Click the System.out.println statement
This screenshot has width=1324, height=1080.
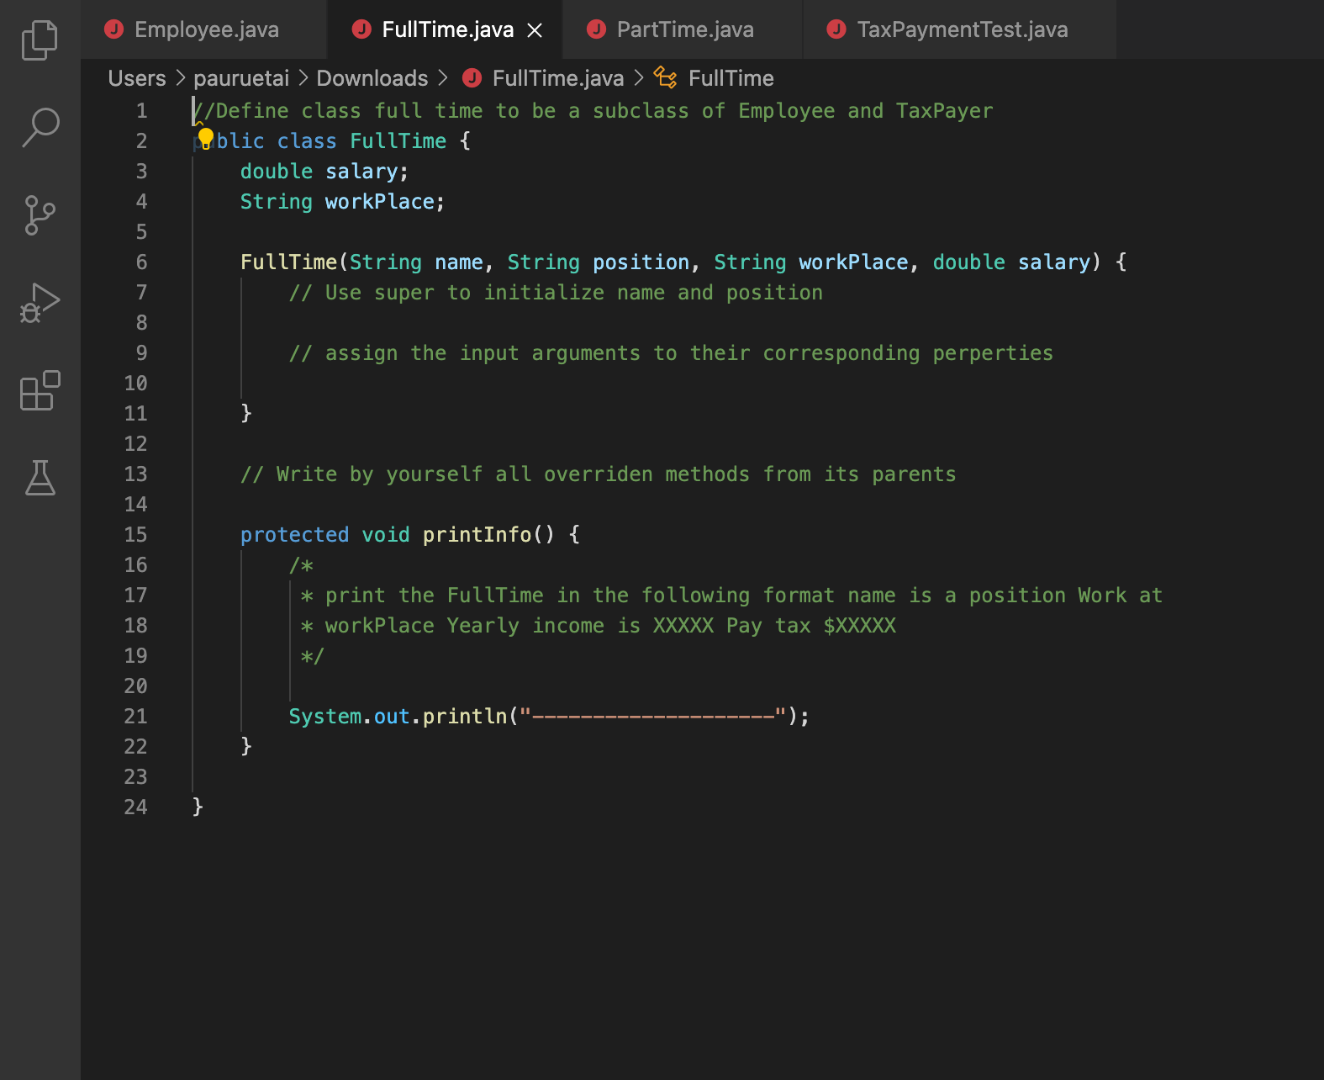(x=549, y=716)
